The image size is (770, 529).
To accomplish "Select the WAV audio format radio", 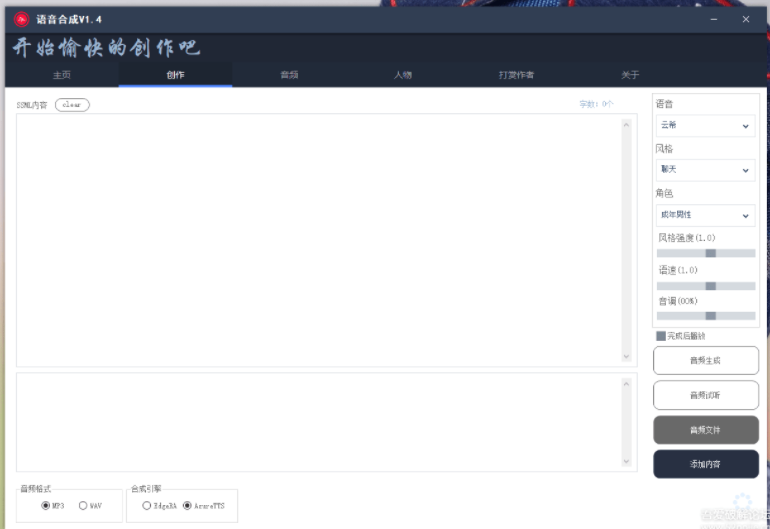I will (x=83, y=505).
